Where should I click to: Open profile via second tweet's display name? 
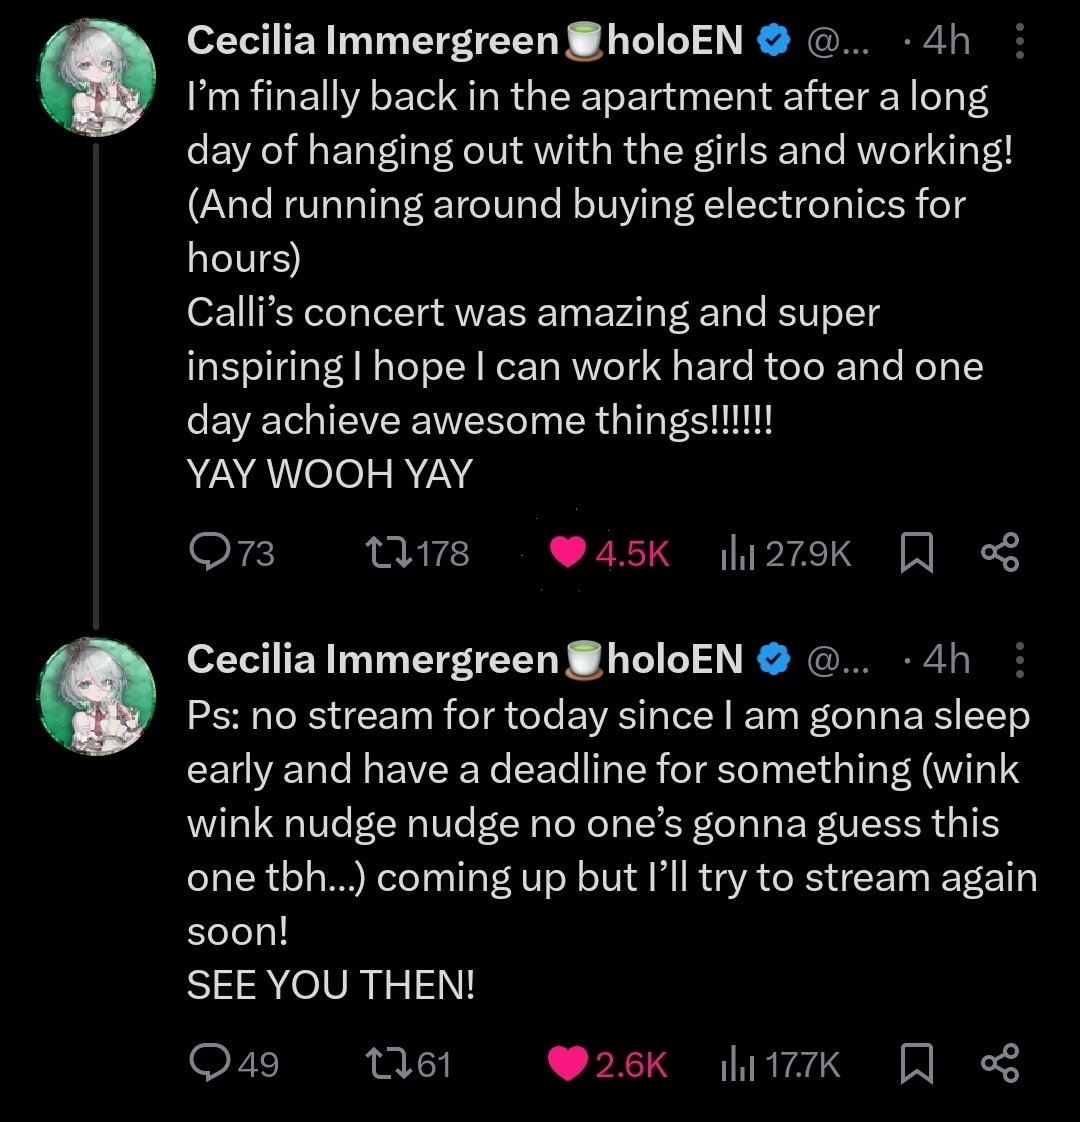coord(372,660)
